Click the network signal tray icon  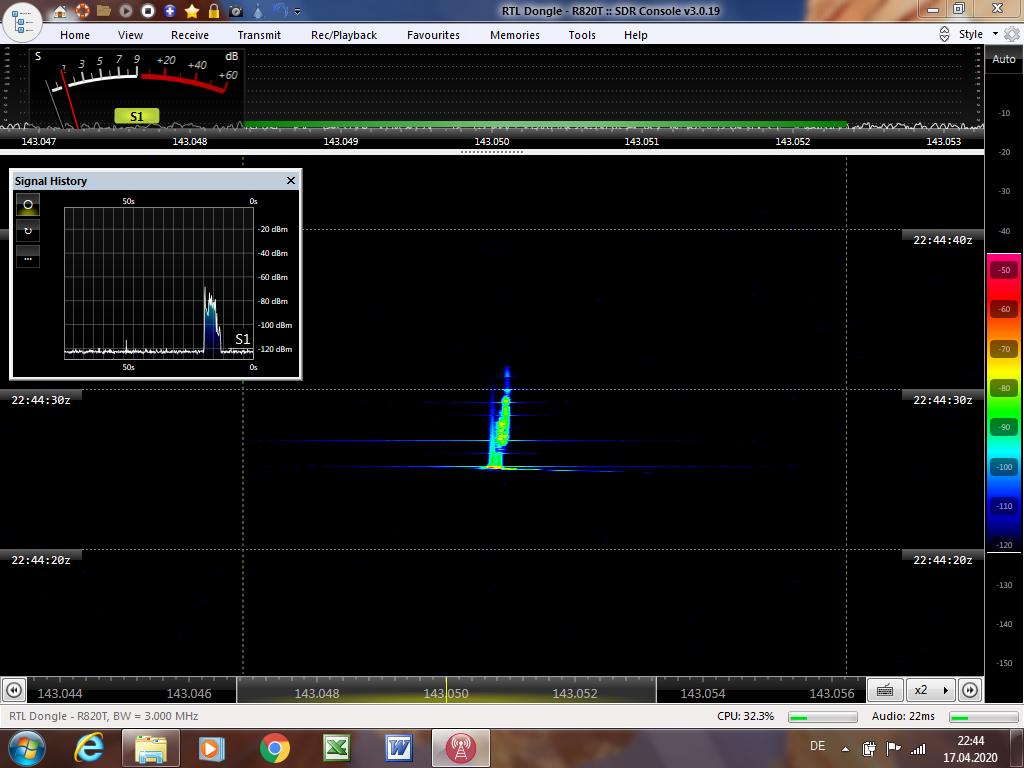tap(918, 748)
